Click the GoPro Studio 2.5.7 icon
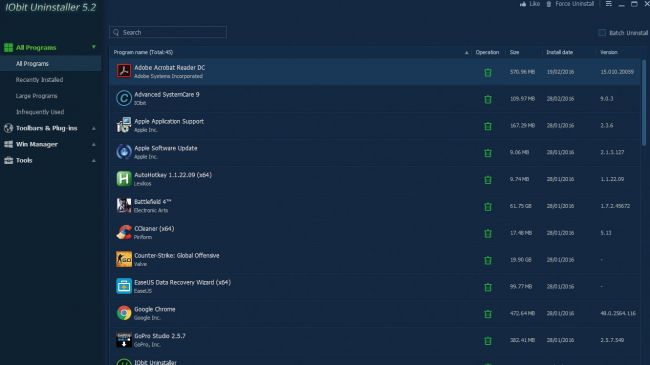 tap(124, 340)
